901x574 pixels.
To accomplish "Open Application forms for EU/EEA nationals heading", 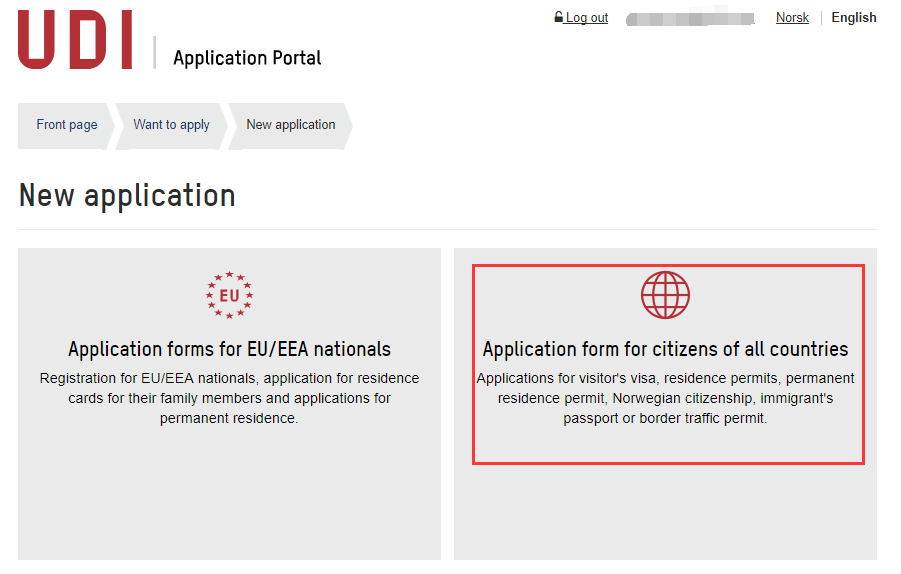I will tap(229, 349).
